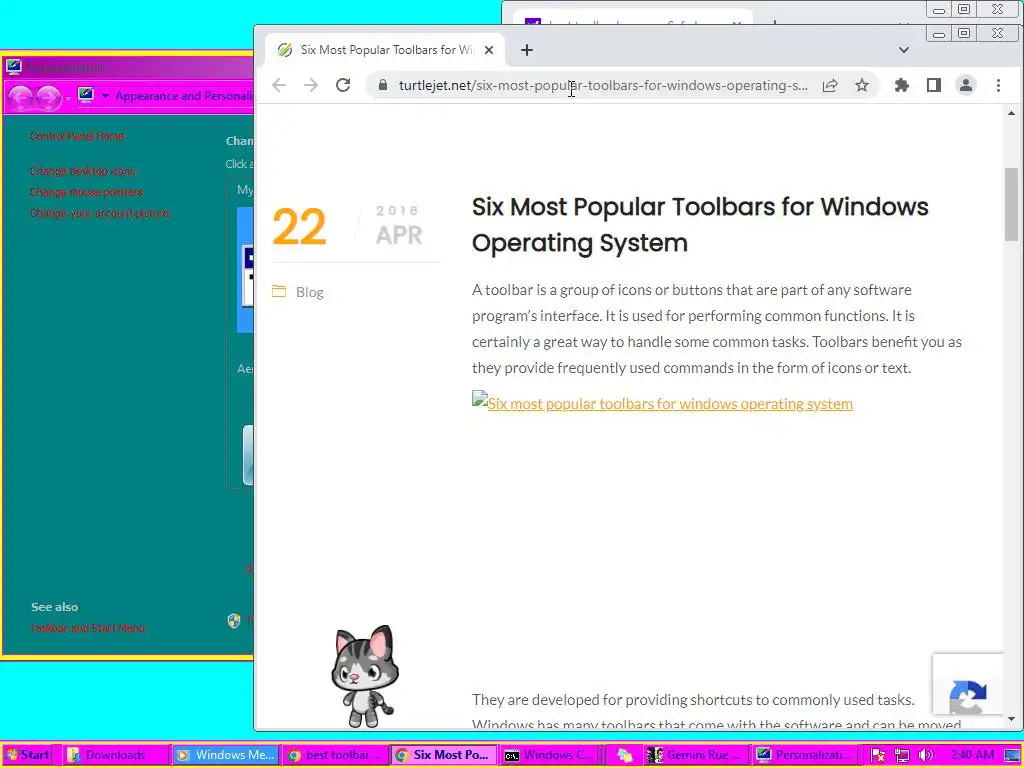Open Taskbar and Start Menu link
The image size is (1024, 768).
point(88,628)
